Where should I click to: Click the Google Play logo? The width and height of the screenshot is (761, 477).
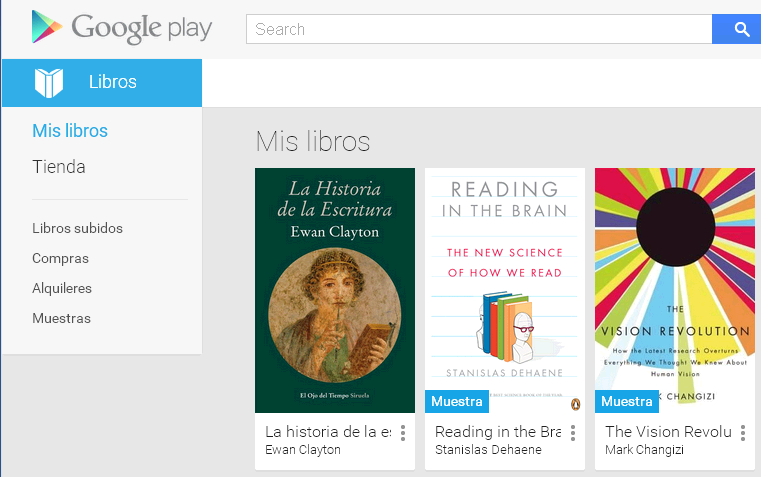click(121, 28)
